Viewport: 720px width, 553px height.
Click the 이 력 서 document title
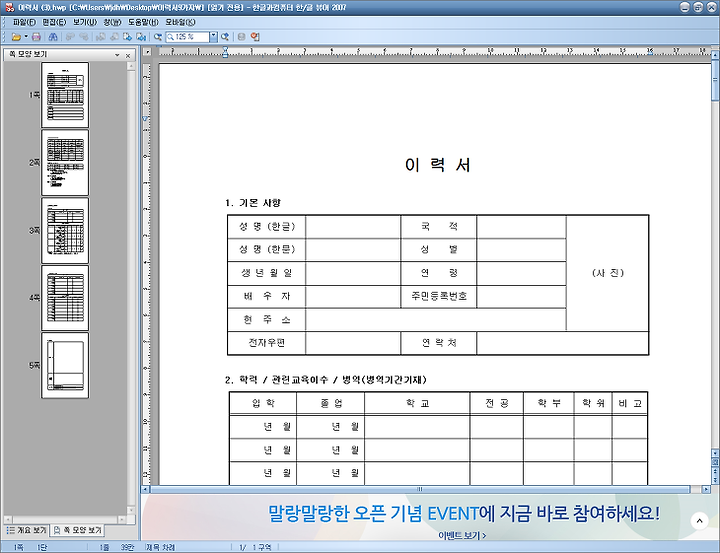[x=438, y=164]
